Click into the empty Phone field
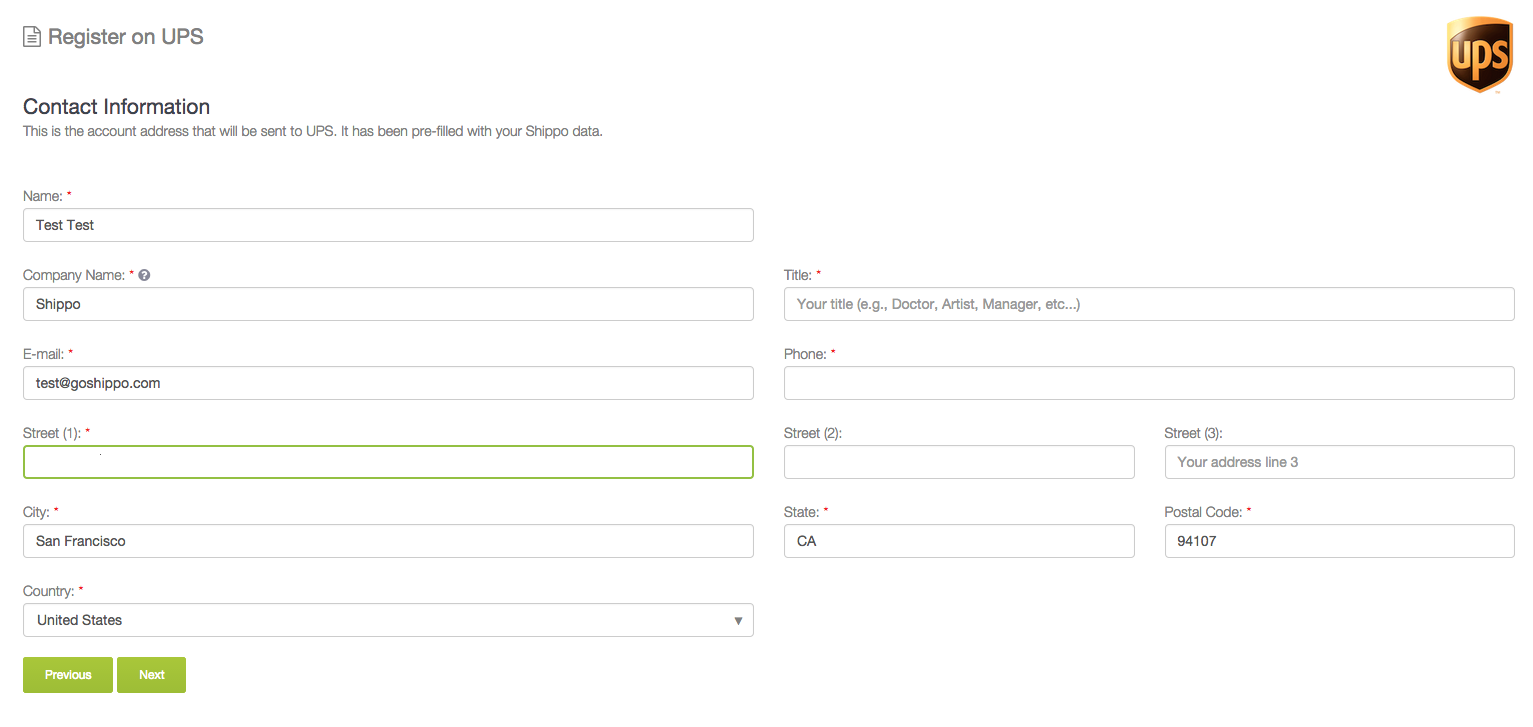 (x=1149, y=383)
